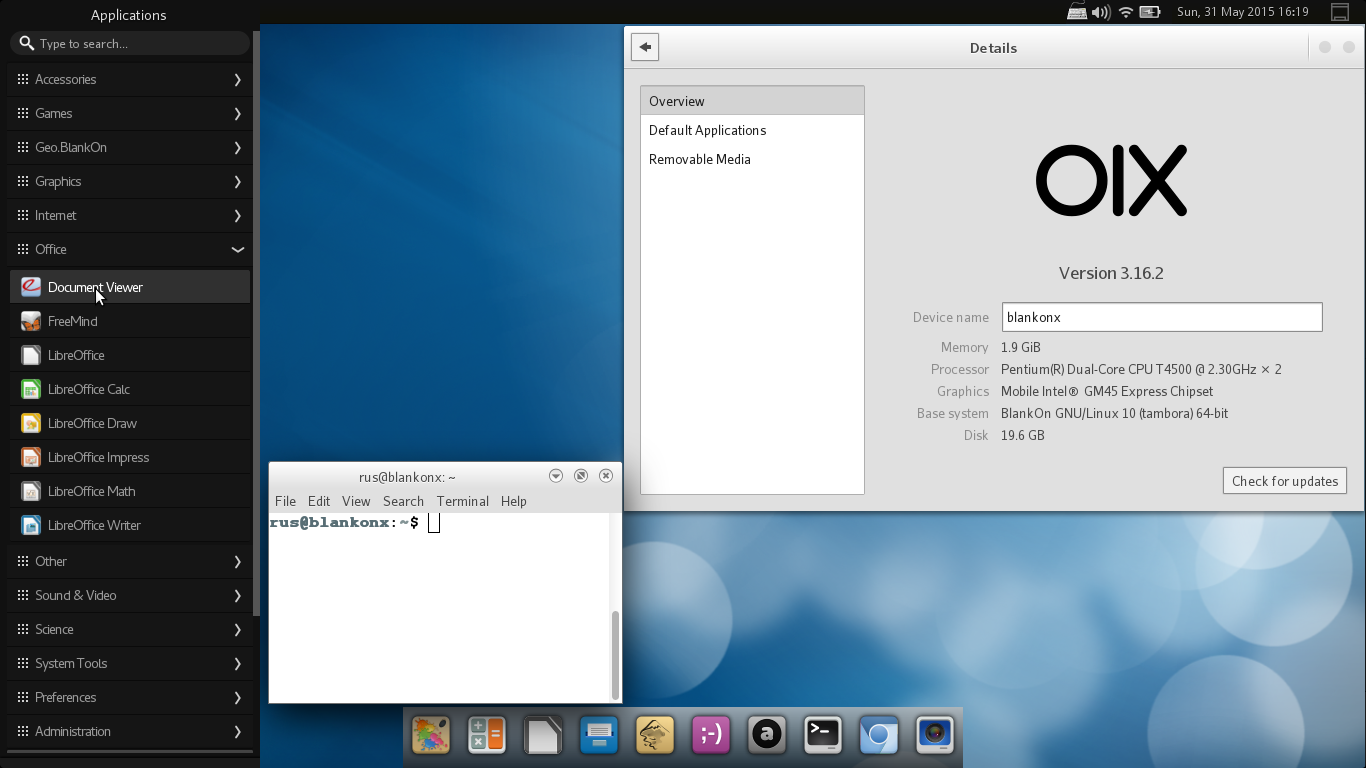Launch Inkscape from the dock

tap(655, 736)
